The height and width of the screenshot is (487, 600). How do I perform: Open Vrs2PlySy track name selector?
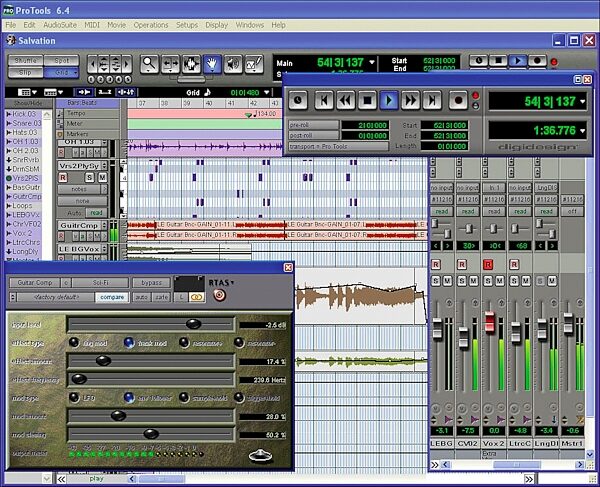tap(83, 166)
